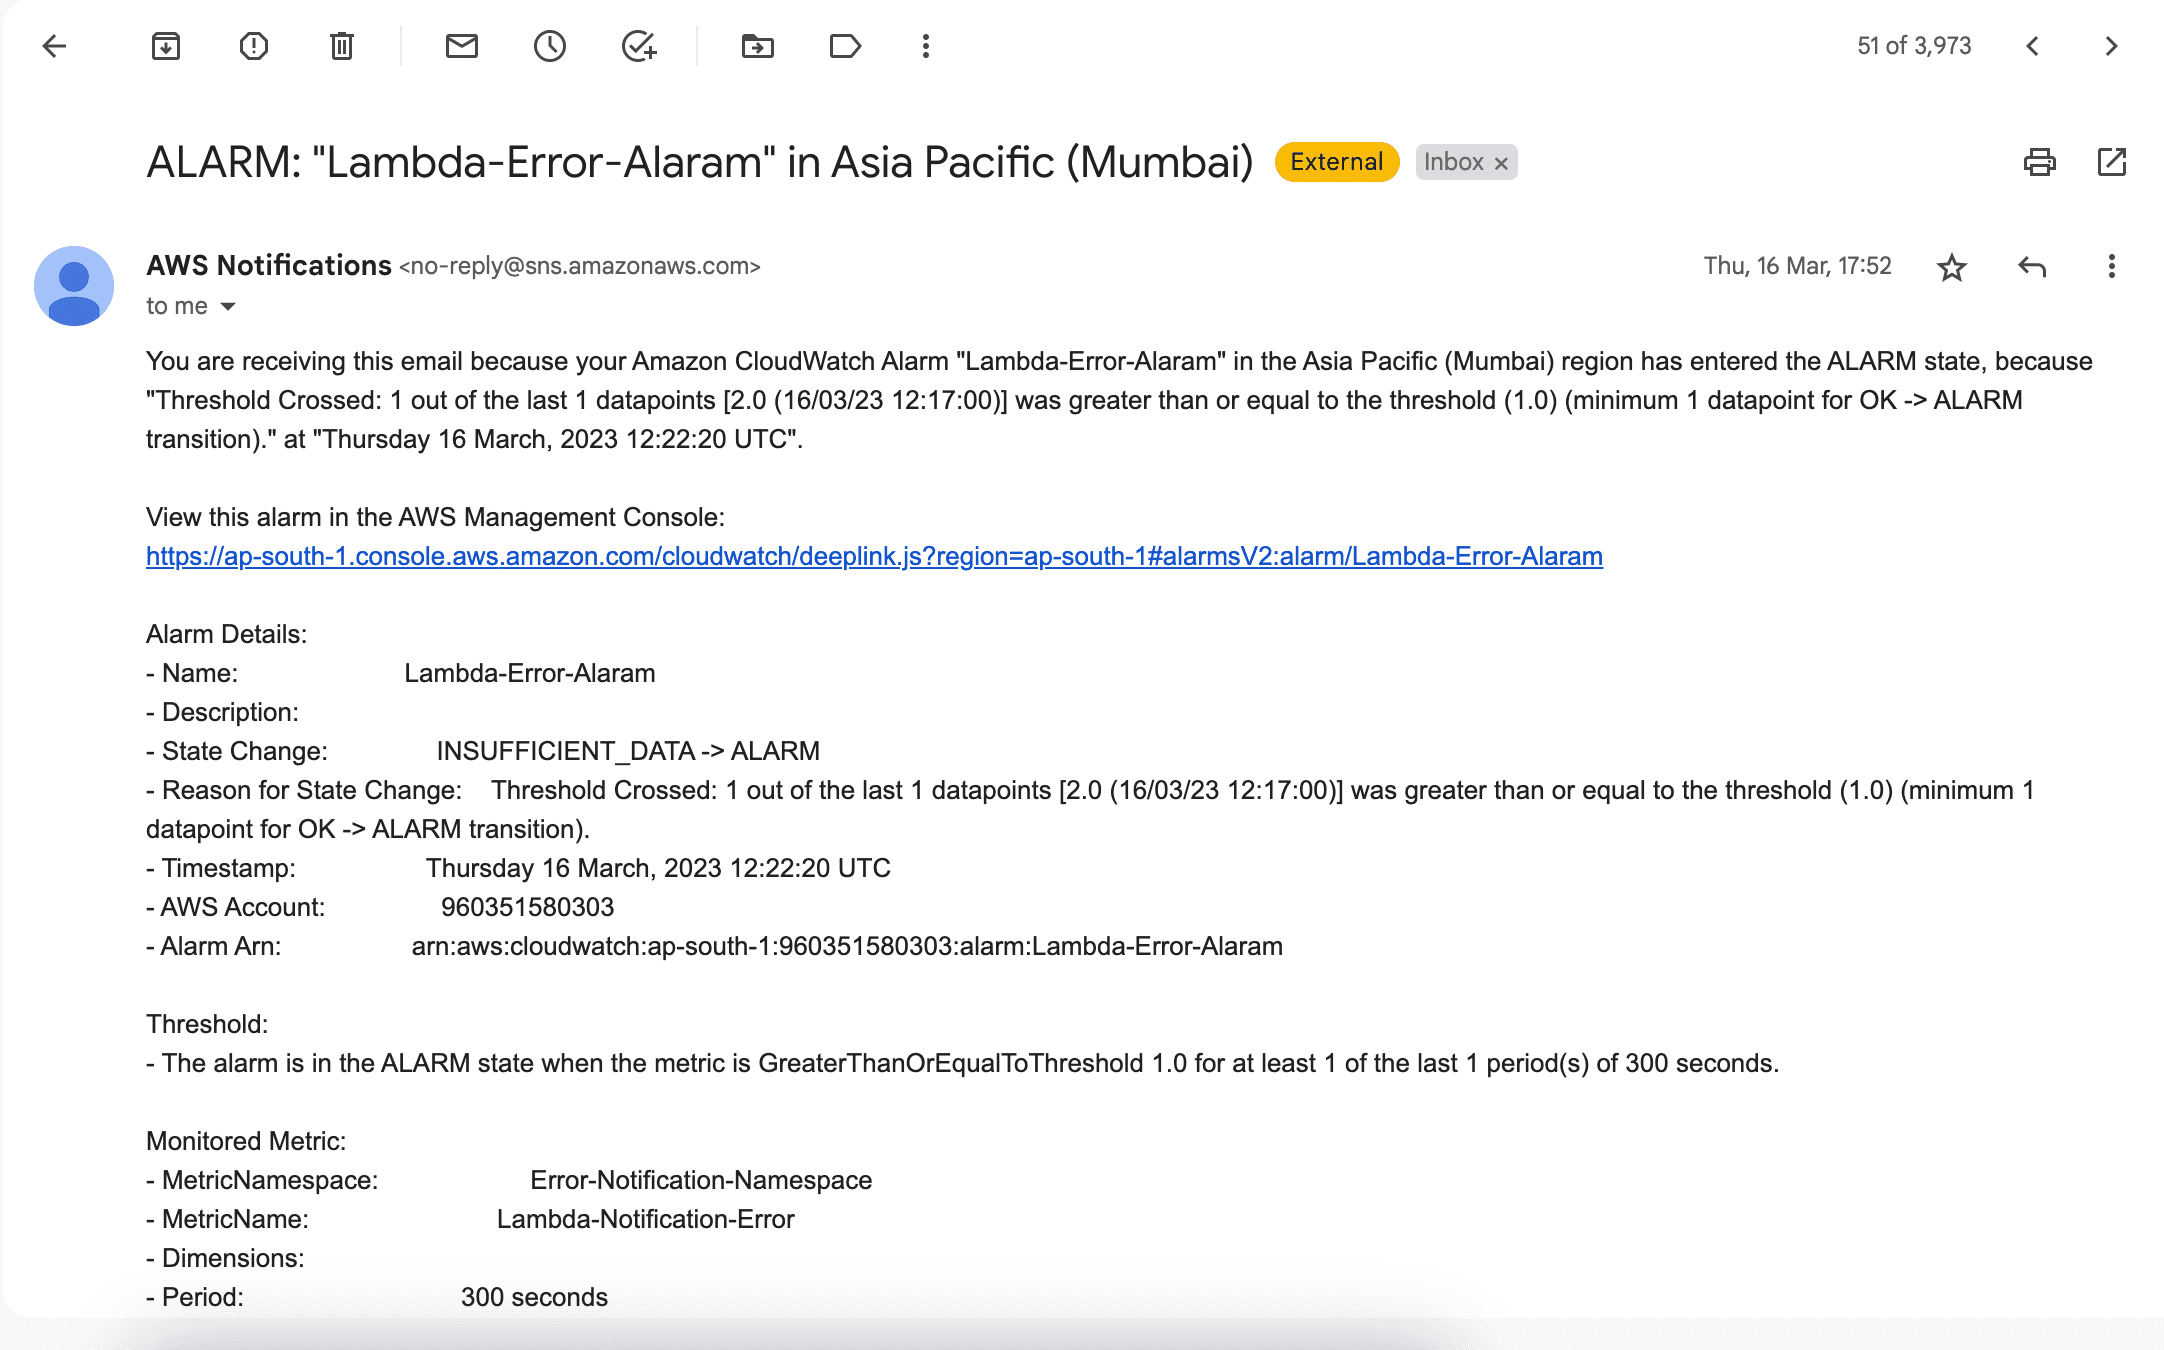Viewport: 2164px width, 1350px height.
Task: Remove the Inbox label from conversation
Action: click(1501, 163)
